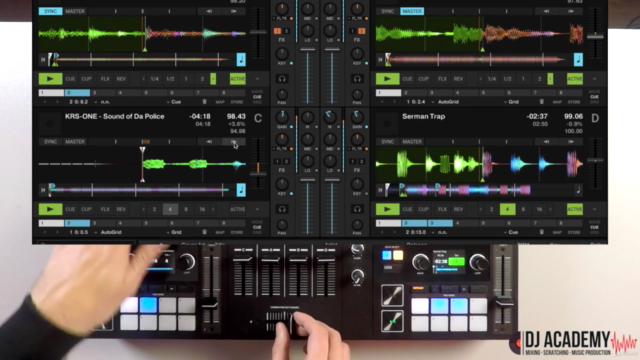Image resolution: width=640 pixels, height=360 pixels.
Task: Nudge tempo forward on top-right deck
Action: 571,11
